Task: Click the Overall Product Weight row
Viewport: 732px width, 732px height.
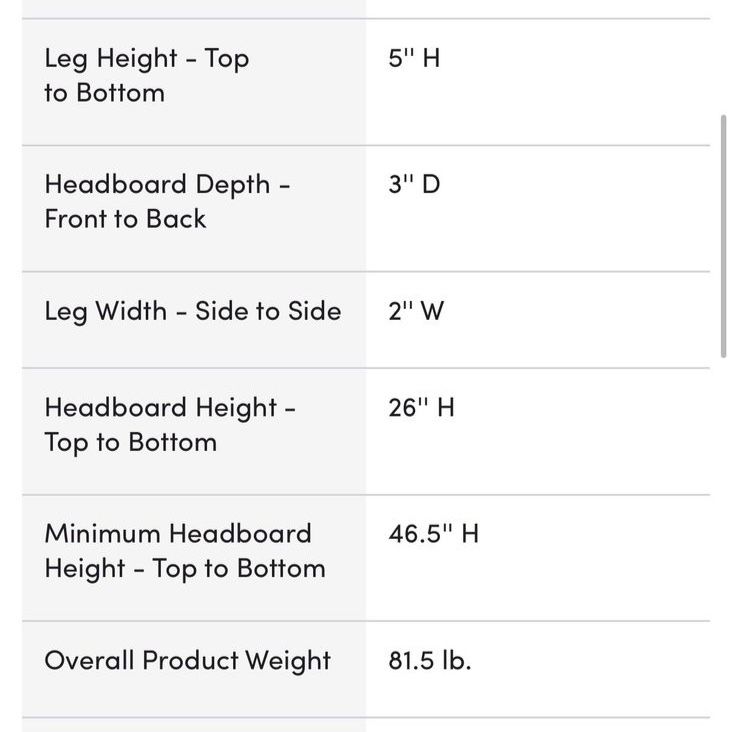Action: pyautogui.click(x=366, y=669)
